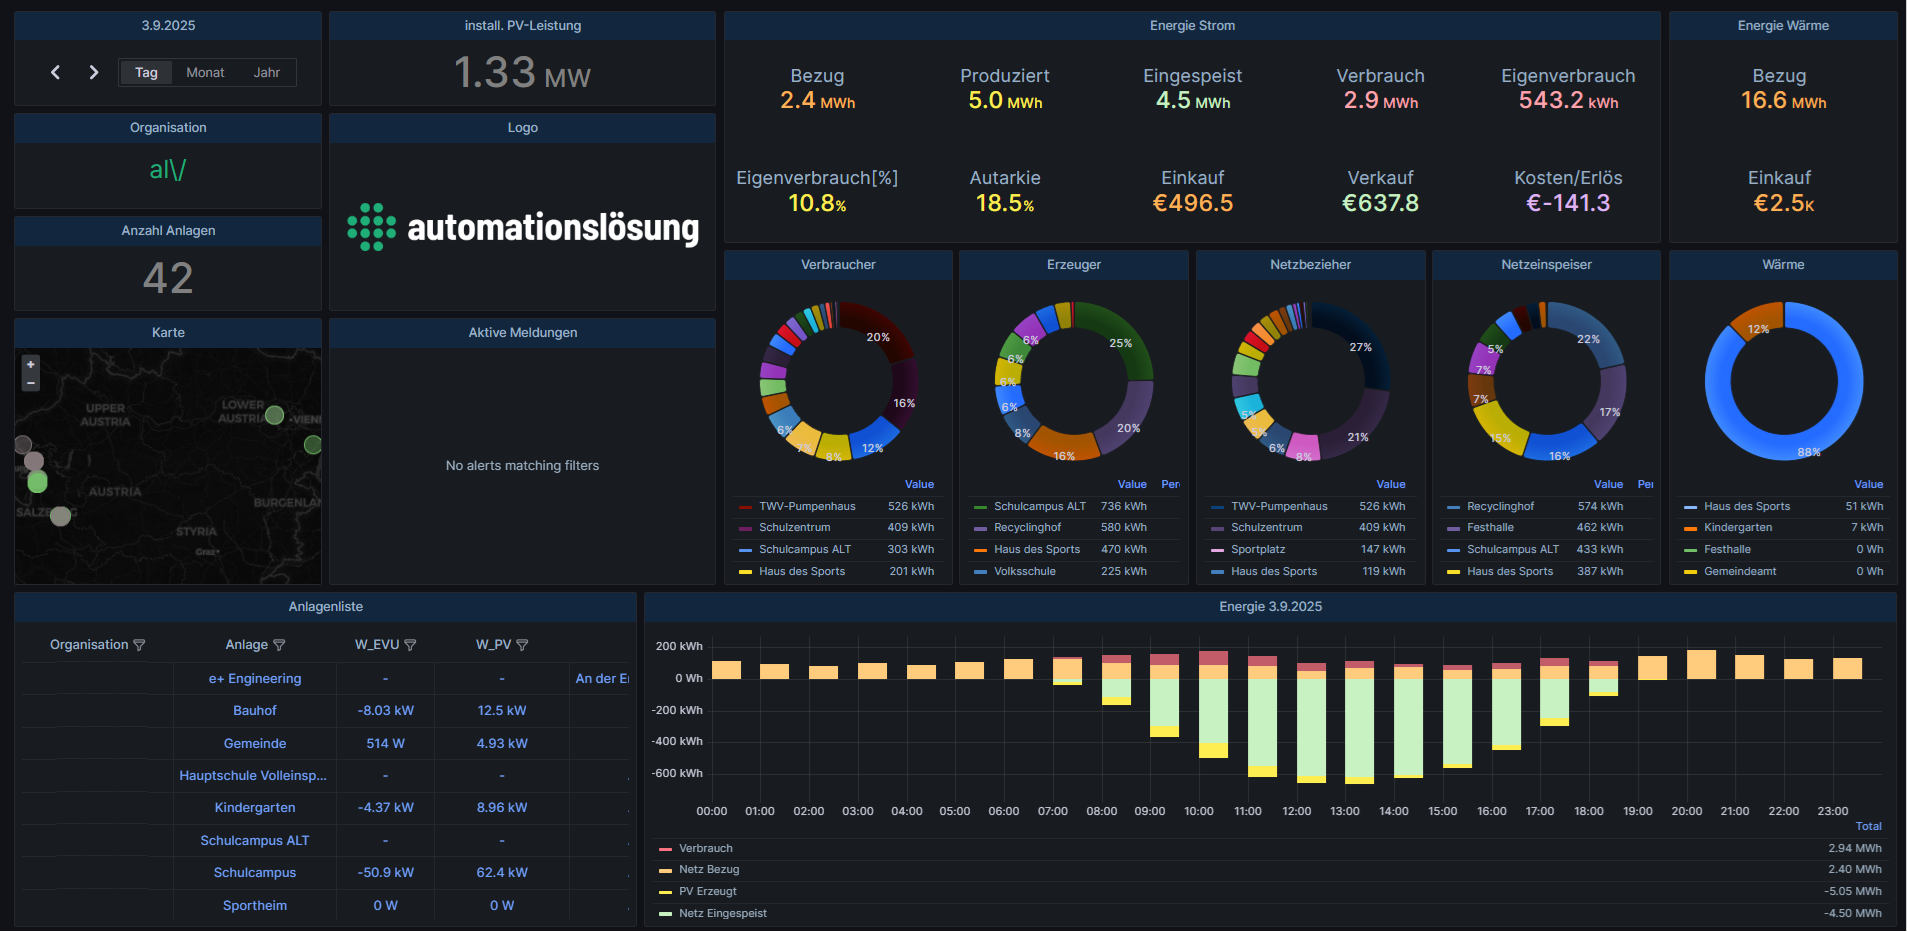Toggle Haus des Sports in Verbraucher legend
This screenshot has width=1907, height=932.
pos(802,571)
